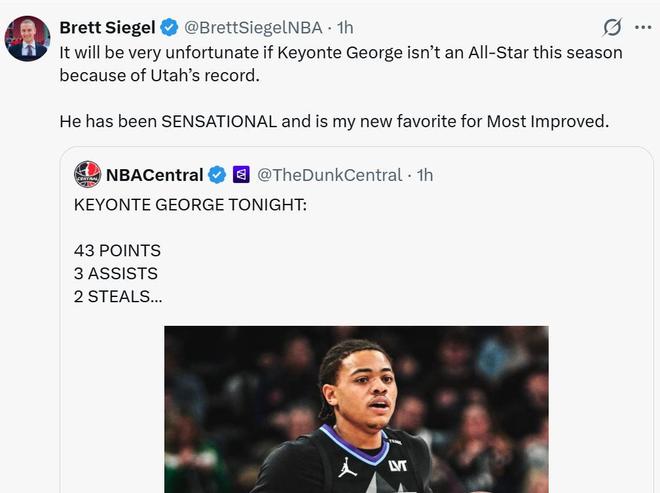This screenshot has height=493, width=660.
Task: Click the 1h timestamp on Brett's post
Action: point(345,27)
